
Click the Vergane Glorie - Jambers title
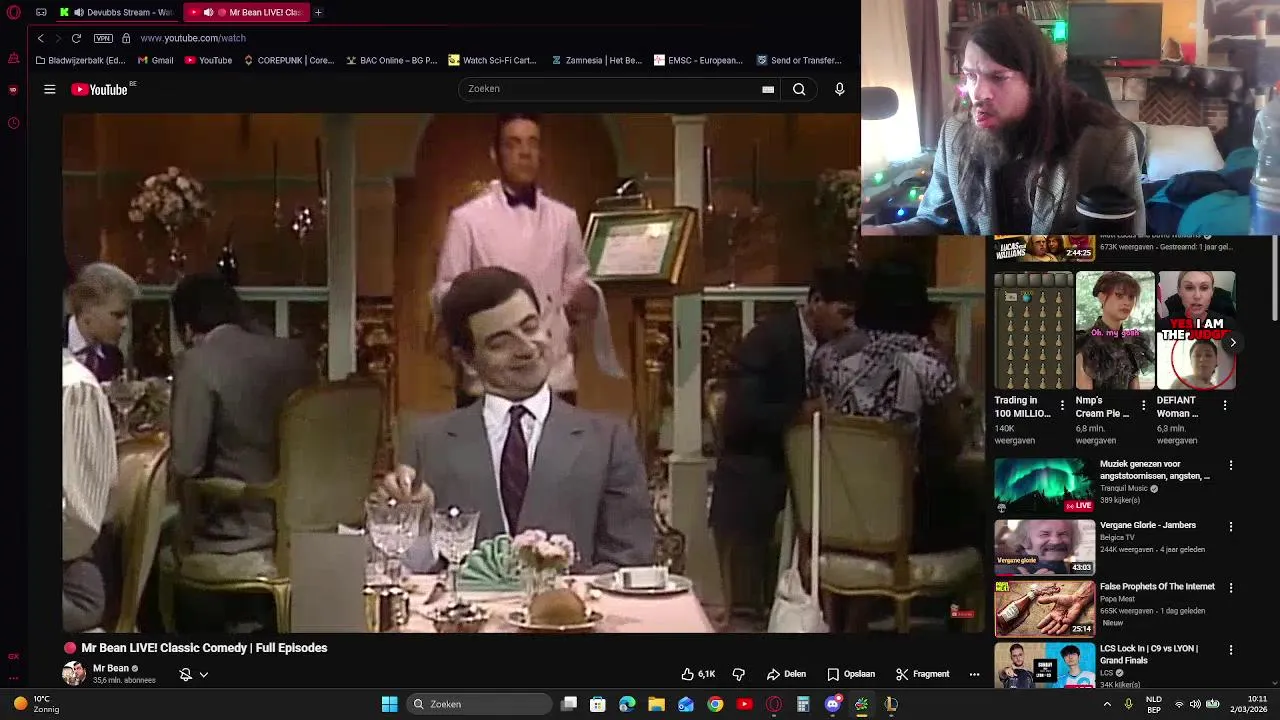(1148, 525)
